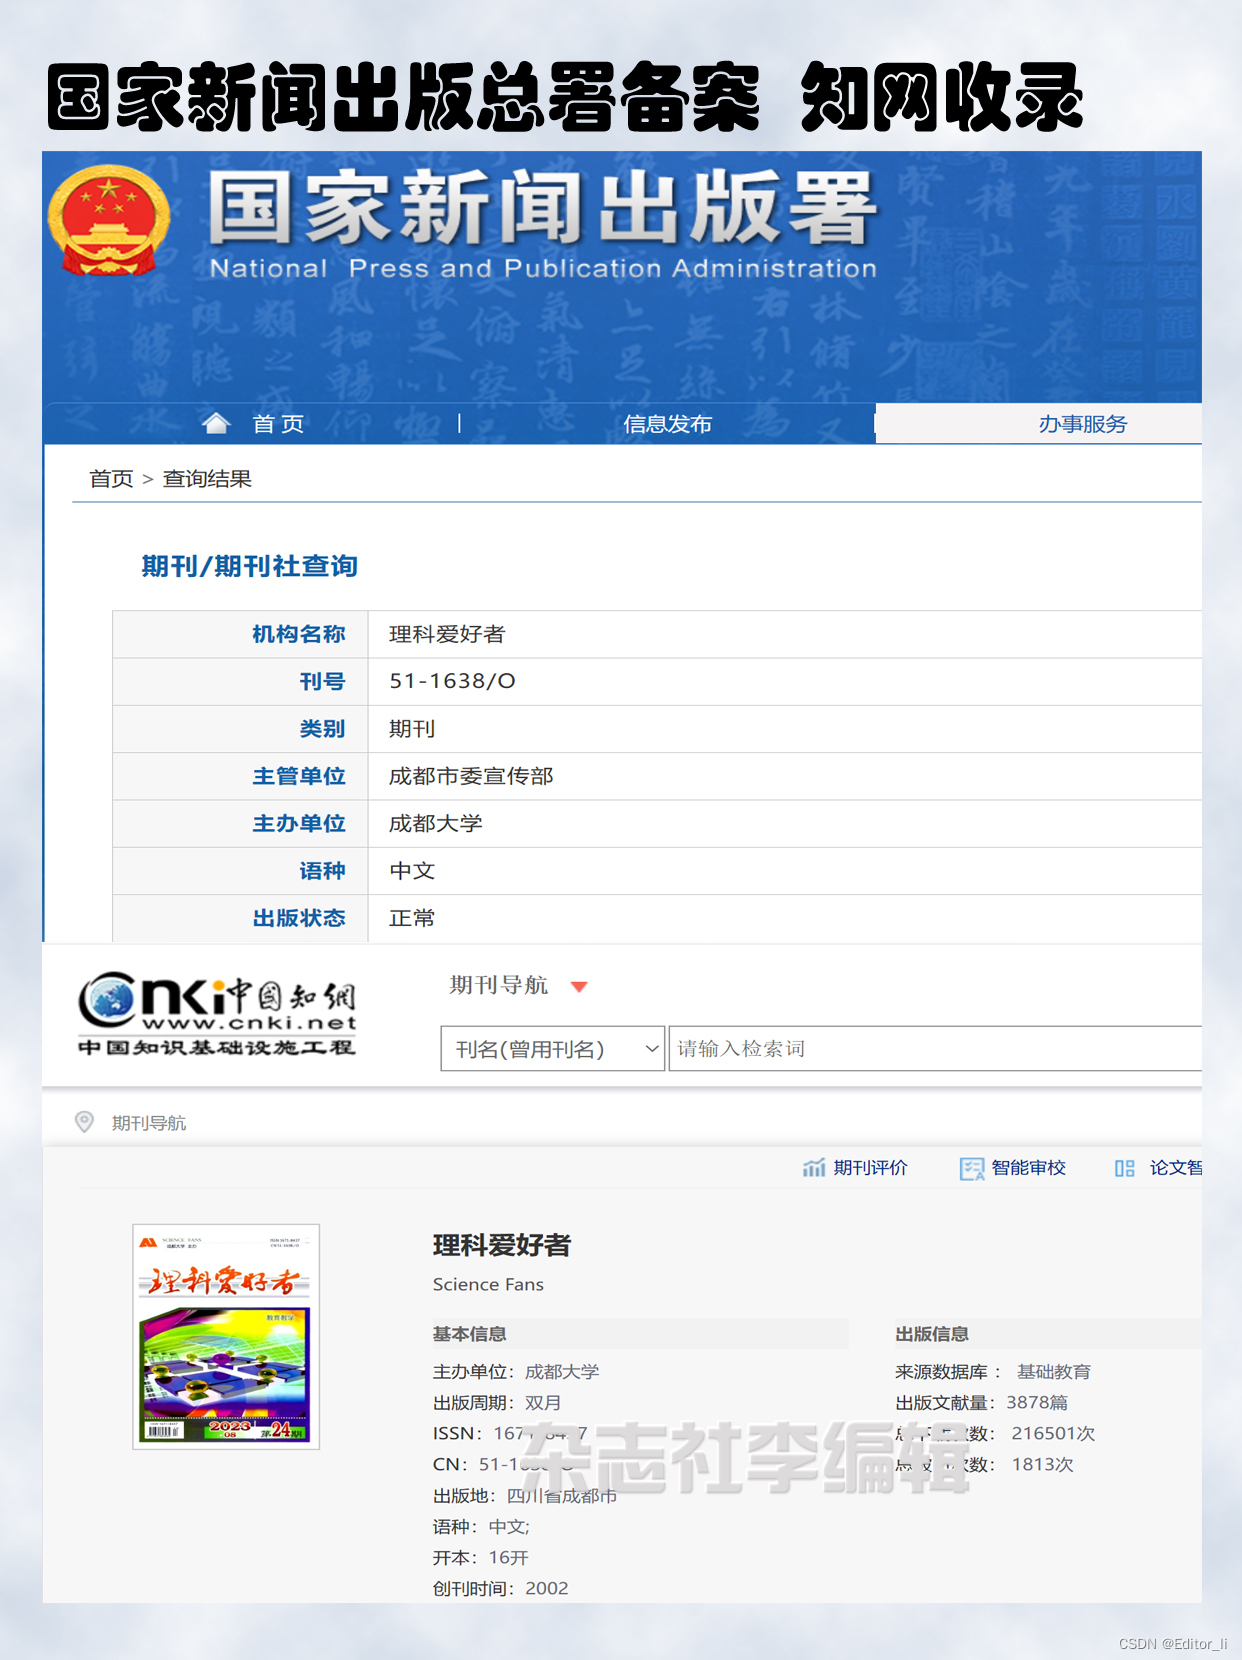The height and width of the screenshot is (1660, 1242).
Task: Click the 创刊时间: 2002 entry
Action: [500, 1589]
